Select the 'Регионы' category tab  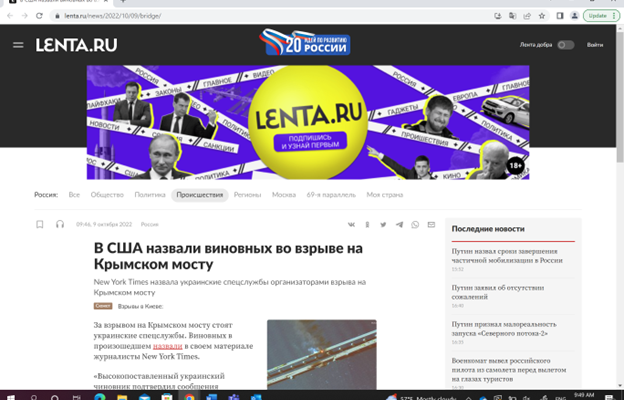[247, 195]
